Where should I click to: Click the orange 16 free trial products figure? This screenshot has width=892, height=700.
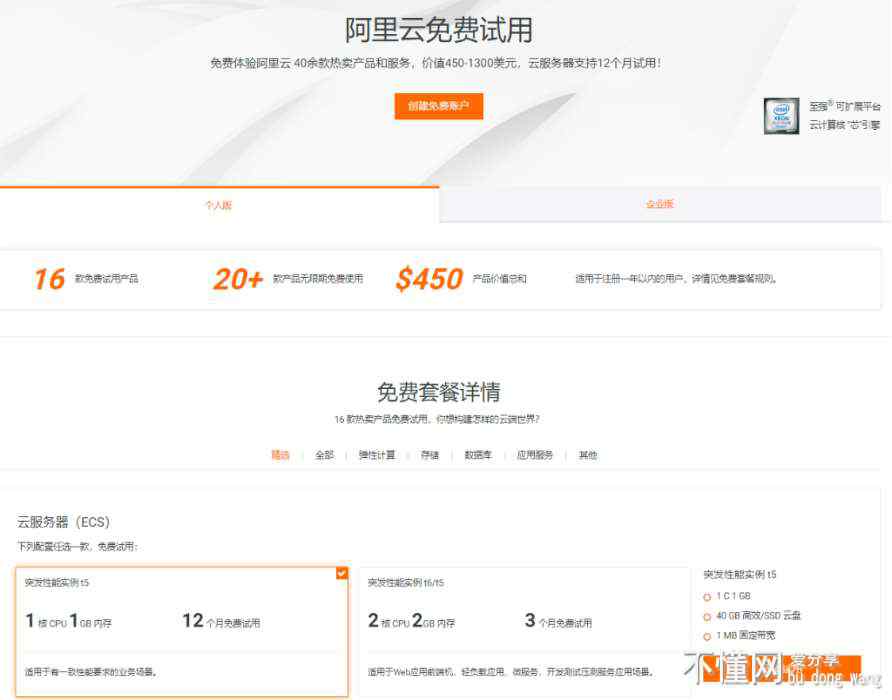(49, 279)
